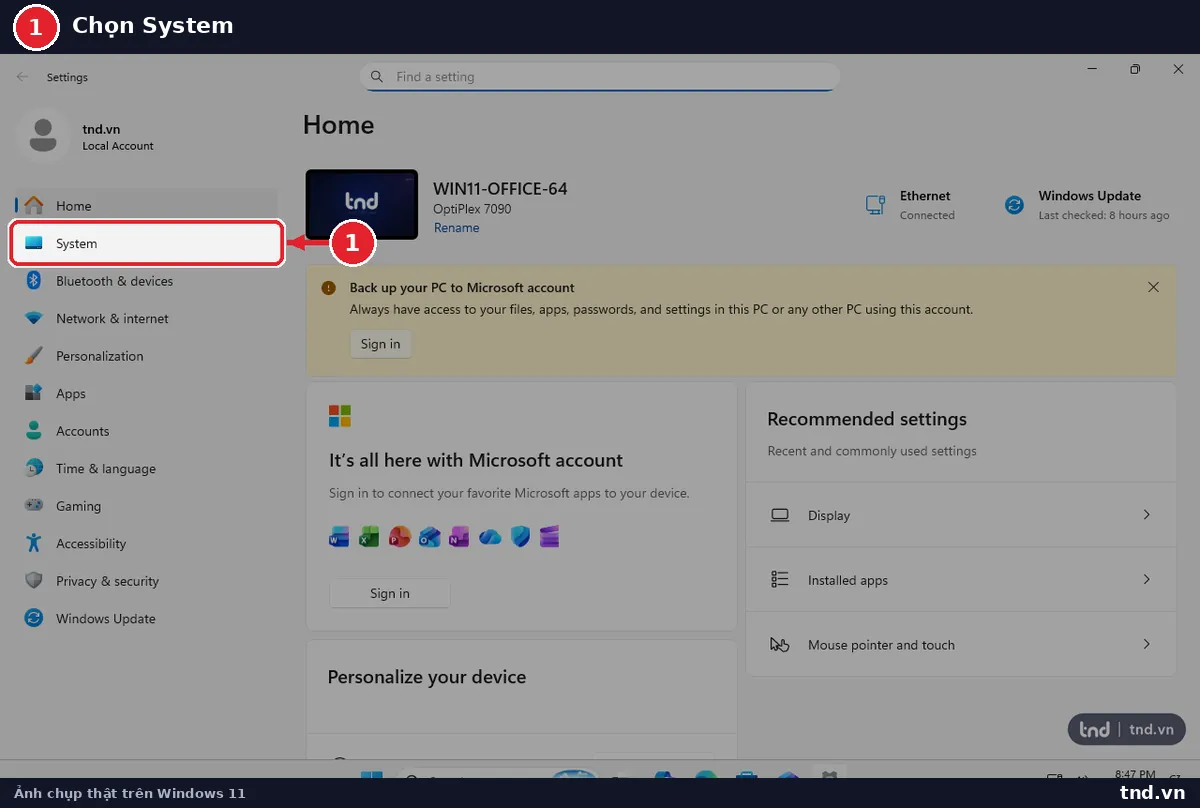Viewport: 1200px width, 808px height.
Task: Click the OptiPlex 7090 model text
Action: (472, 209)
